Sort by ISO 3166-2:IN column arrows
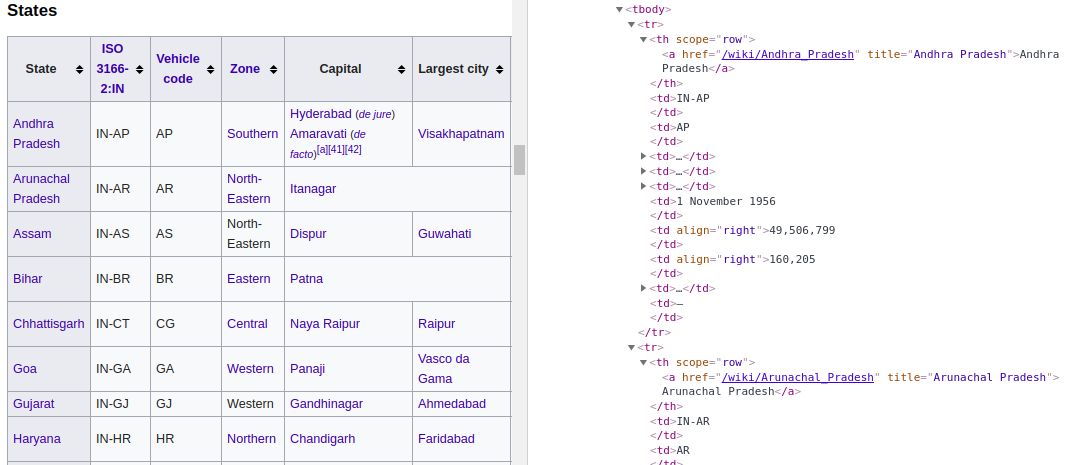 140,69
